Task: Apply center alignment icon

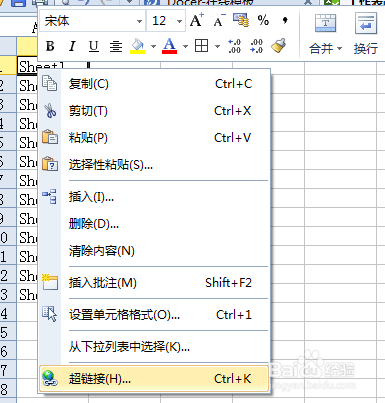Action: click(x=116, y=46)
